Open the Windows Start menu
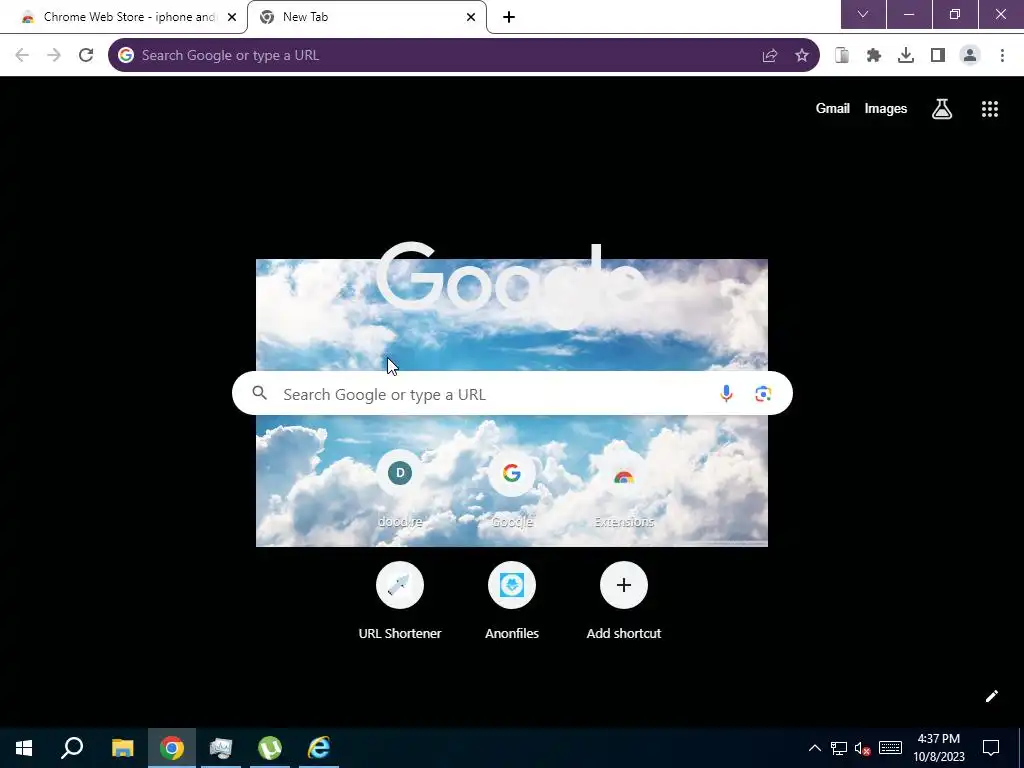The image size is (1024, 768). [24, 748]
